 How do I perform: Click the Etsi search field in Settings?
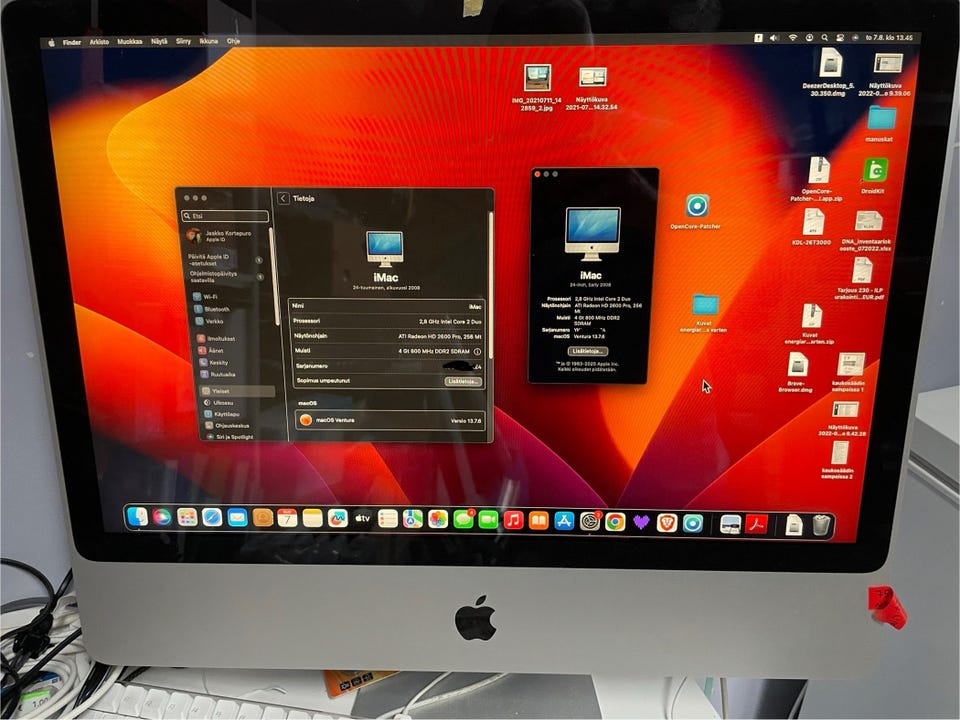pos(225,216)
